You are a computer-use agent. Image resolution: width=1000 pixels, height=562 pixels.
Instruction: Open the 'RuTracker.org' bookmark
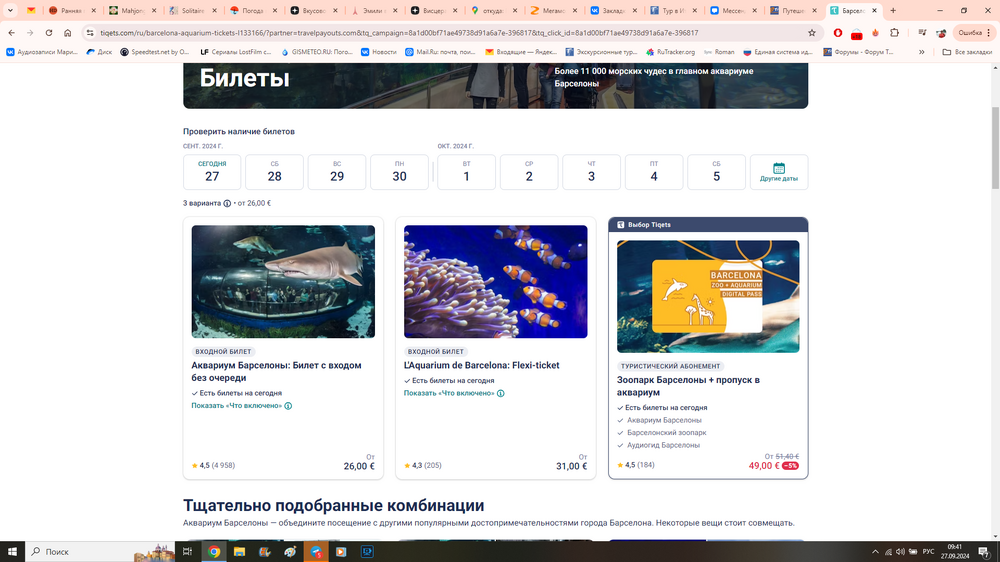[x=670, y=52]
